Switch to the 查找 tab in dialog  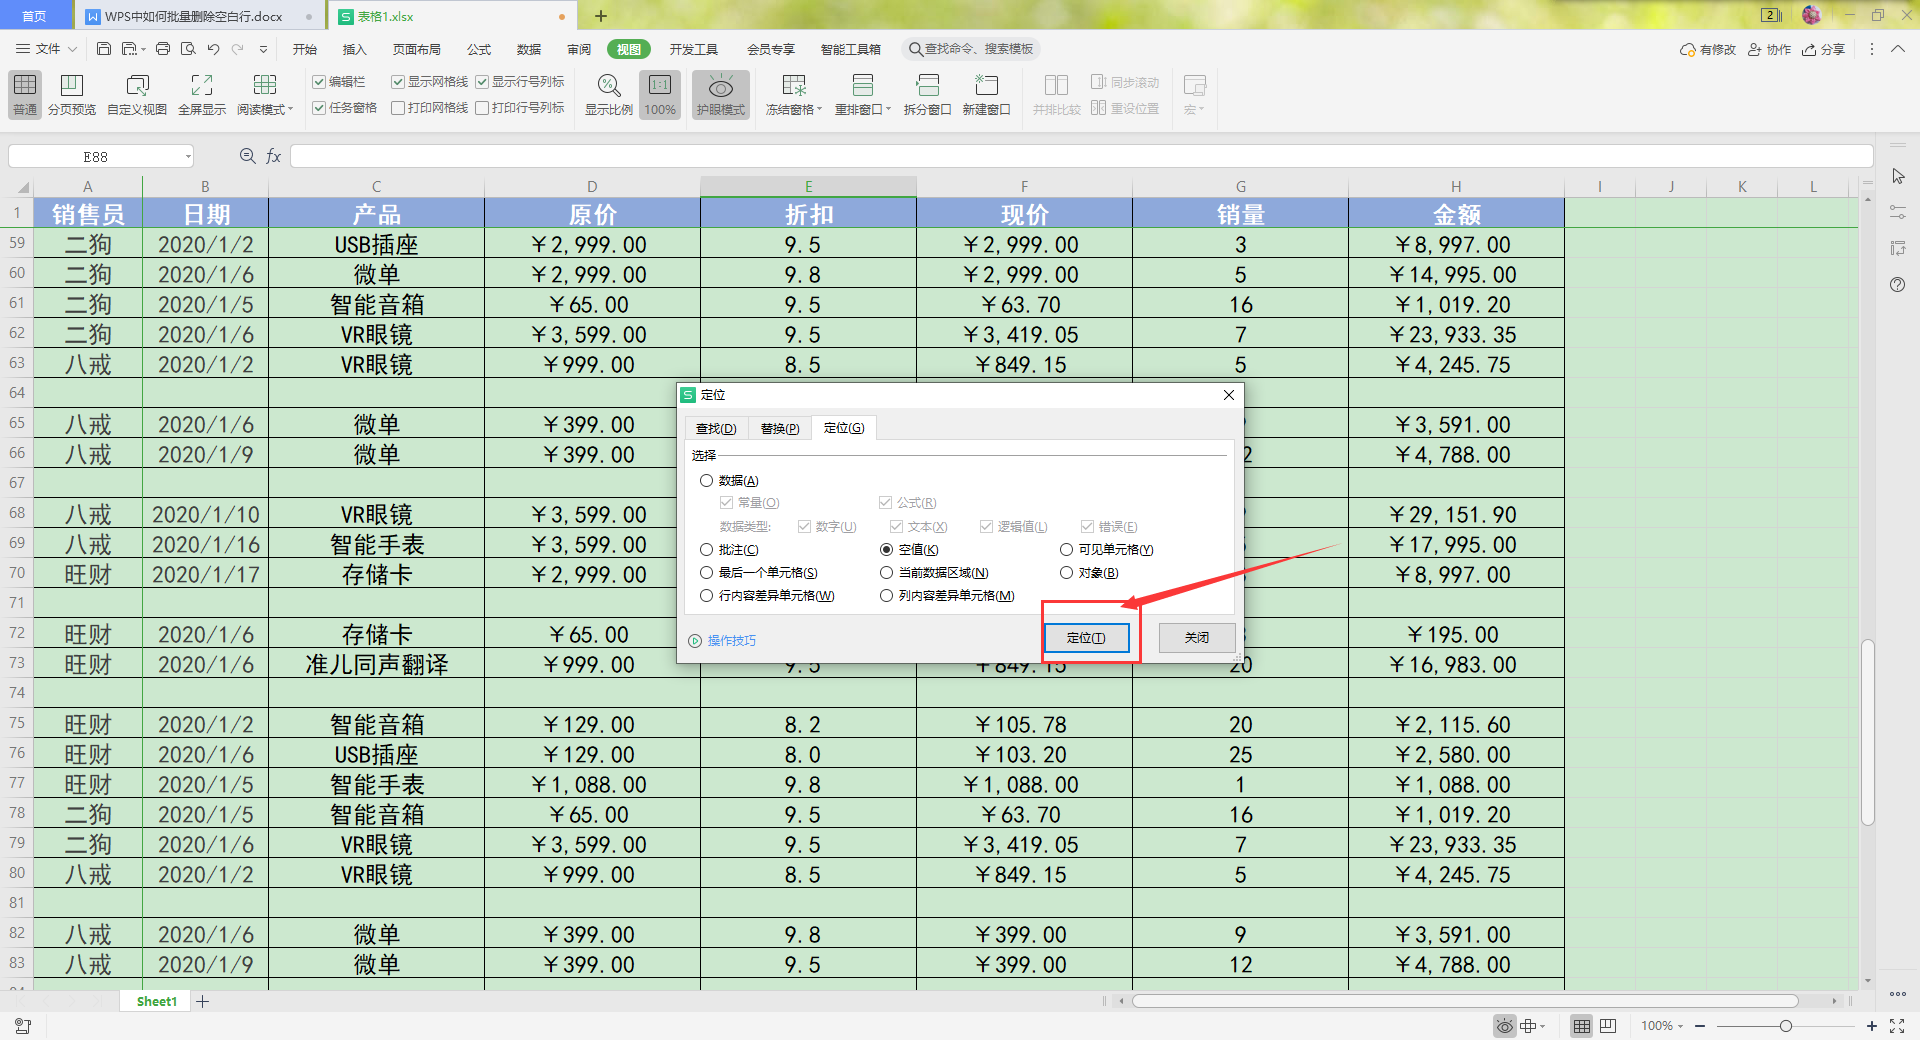(716, 429)
